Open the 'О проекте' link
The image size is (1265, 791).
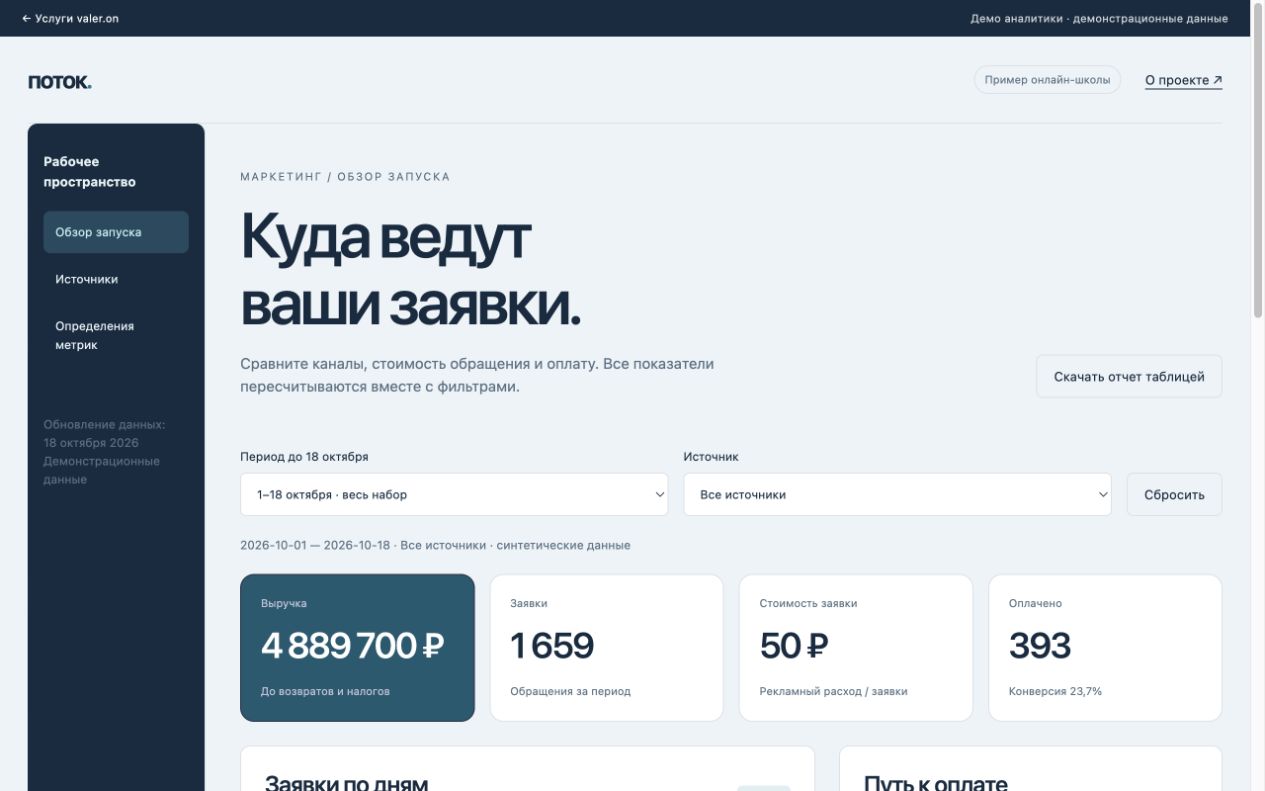[x=1183, y=80]
